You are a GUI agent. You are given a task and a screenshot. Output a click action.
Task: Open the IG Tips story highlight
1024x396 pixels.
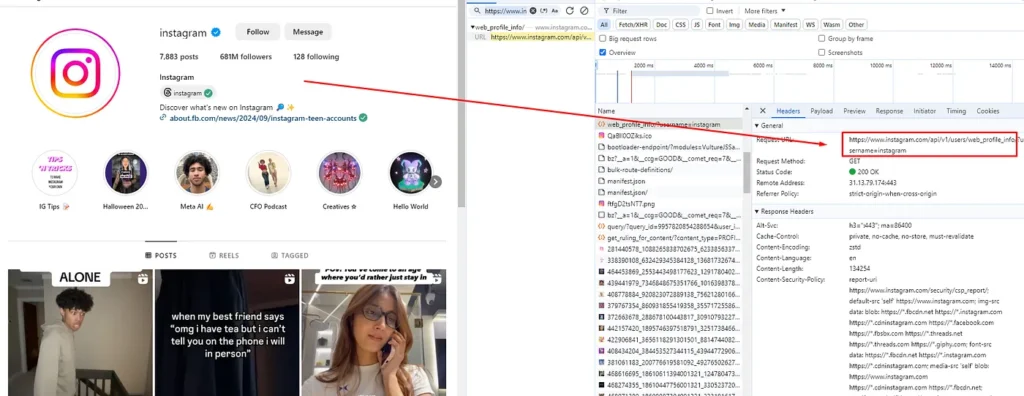55,173
